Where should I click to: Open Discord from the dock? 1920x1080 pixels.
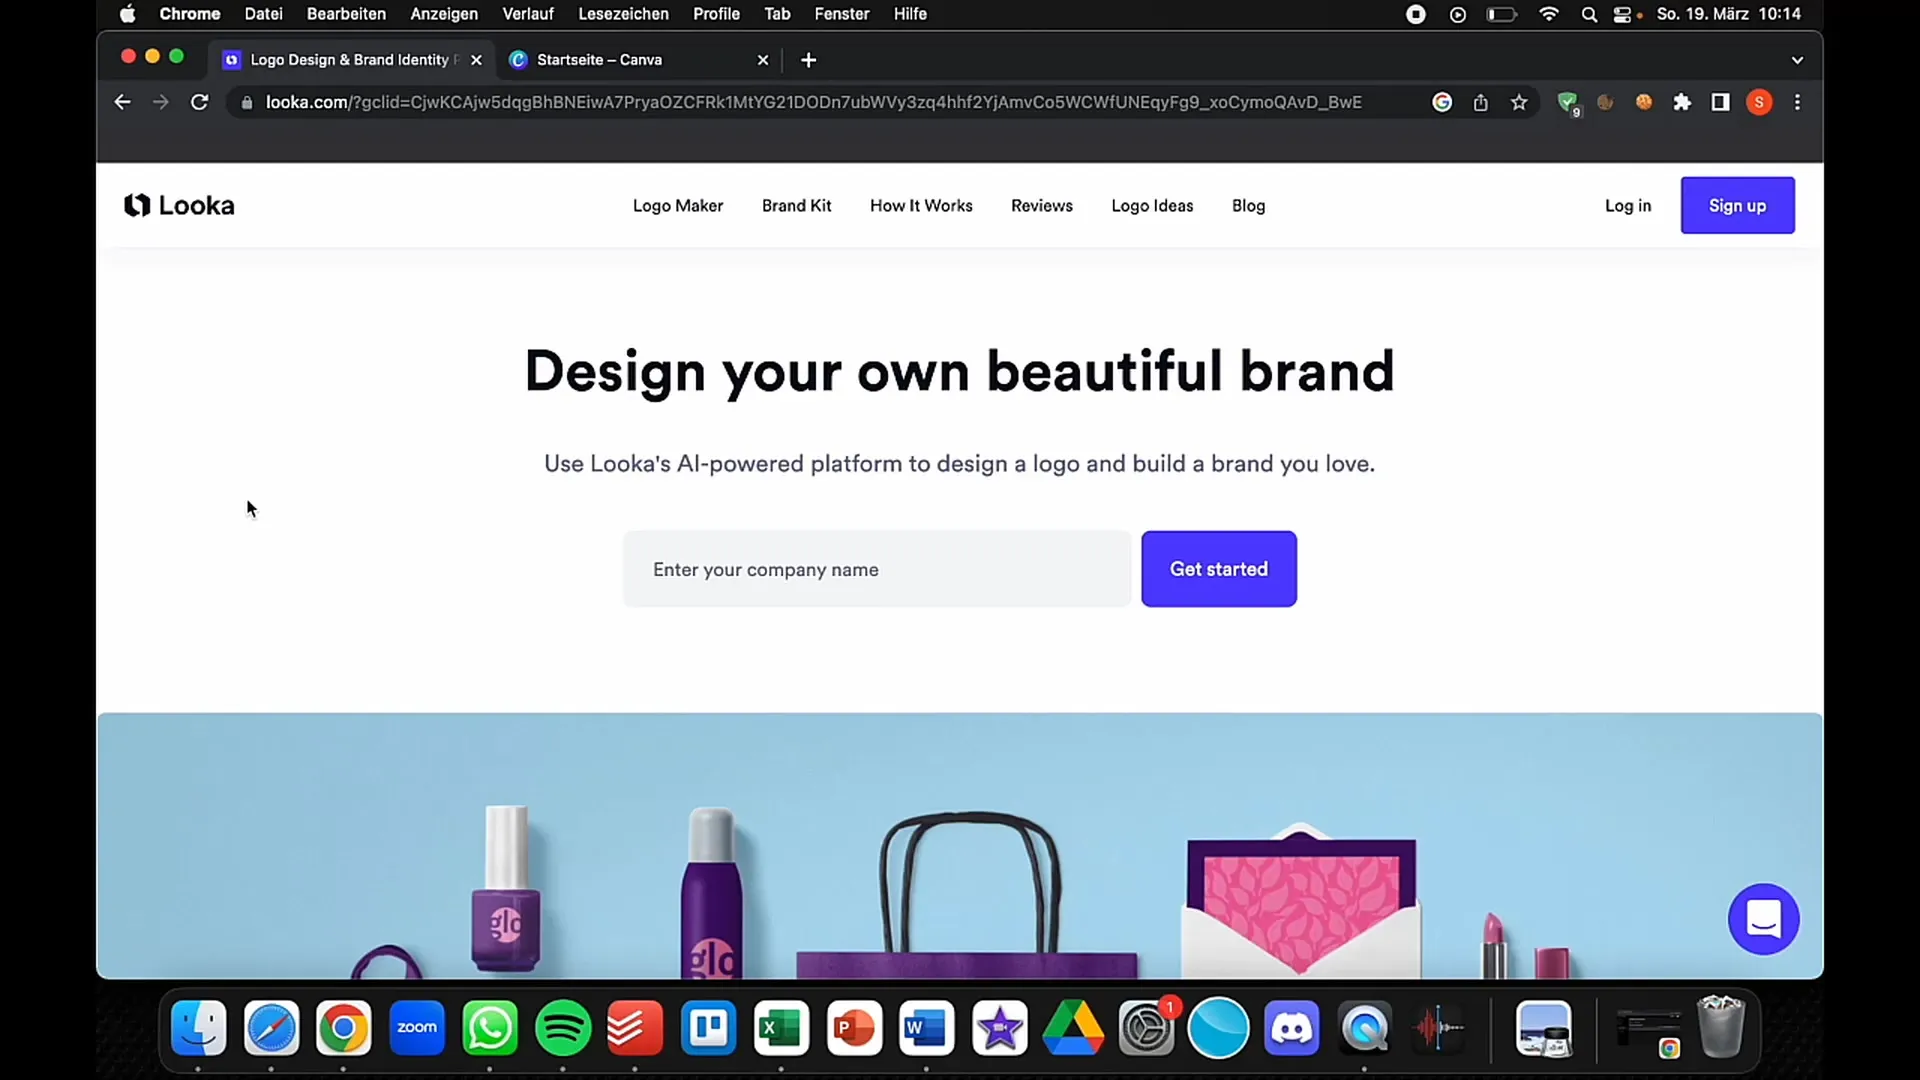click(1294, 1029)
